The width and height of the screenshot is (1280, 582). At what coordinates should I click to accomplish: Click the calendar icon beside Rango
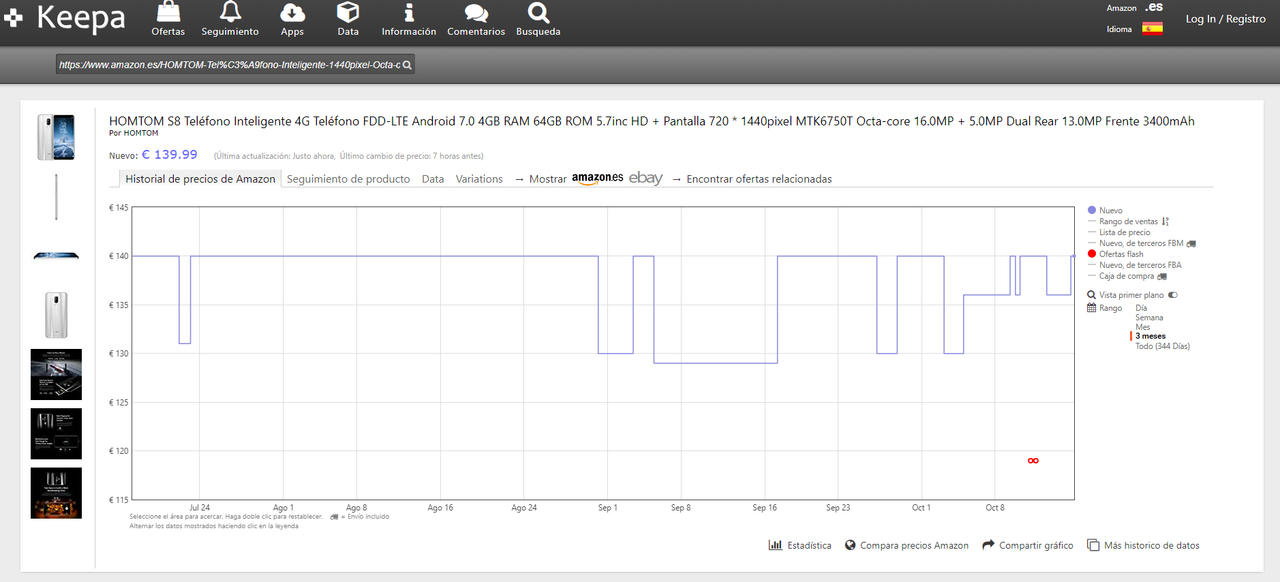click(x=1092, y=308)
